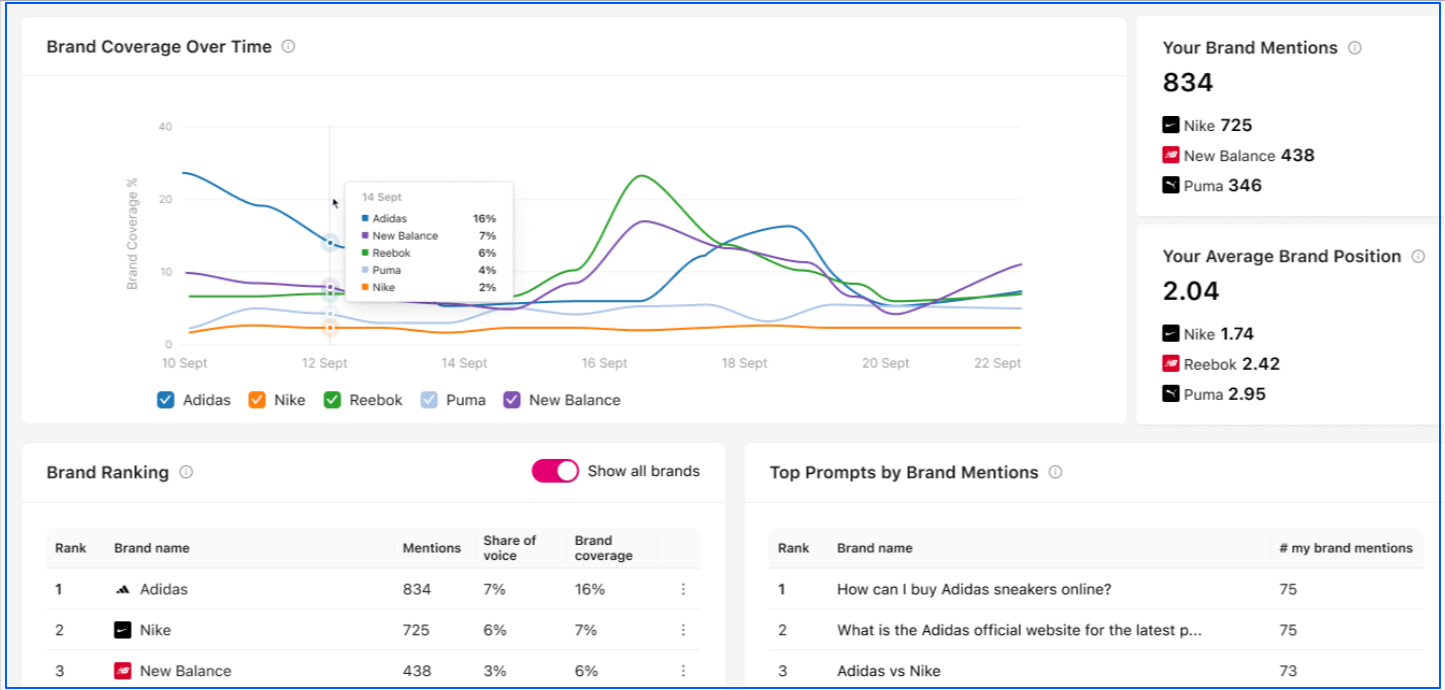Click the 834 mentions value in the Adidas row
Image resolution: width=1445 pixels, height=690 pixels.
click(x=417, y=590)
